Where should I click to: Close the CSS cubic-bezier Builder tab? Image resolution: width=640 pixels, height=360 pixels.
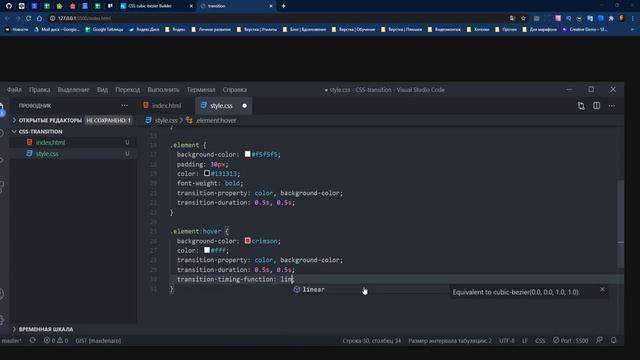191,6
